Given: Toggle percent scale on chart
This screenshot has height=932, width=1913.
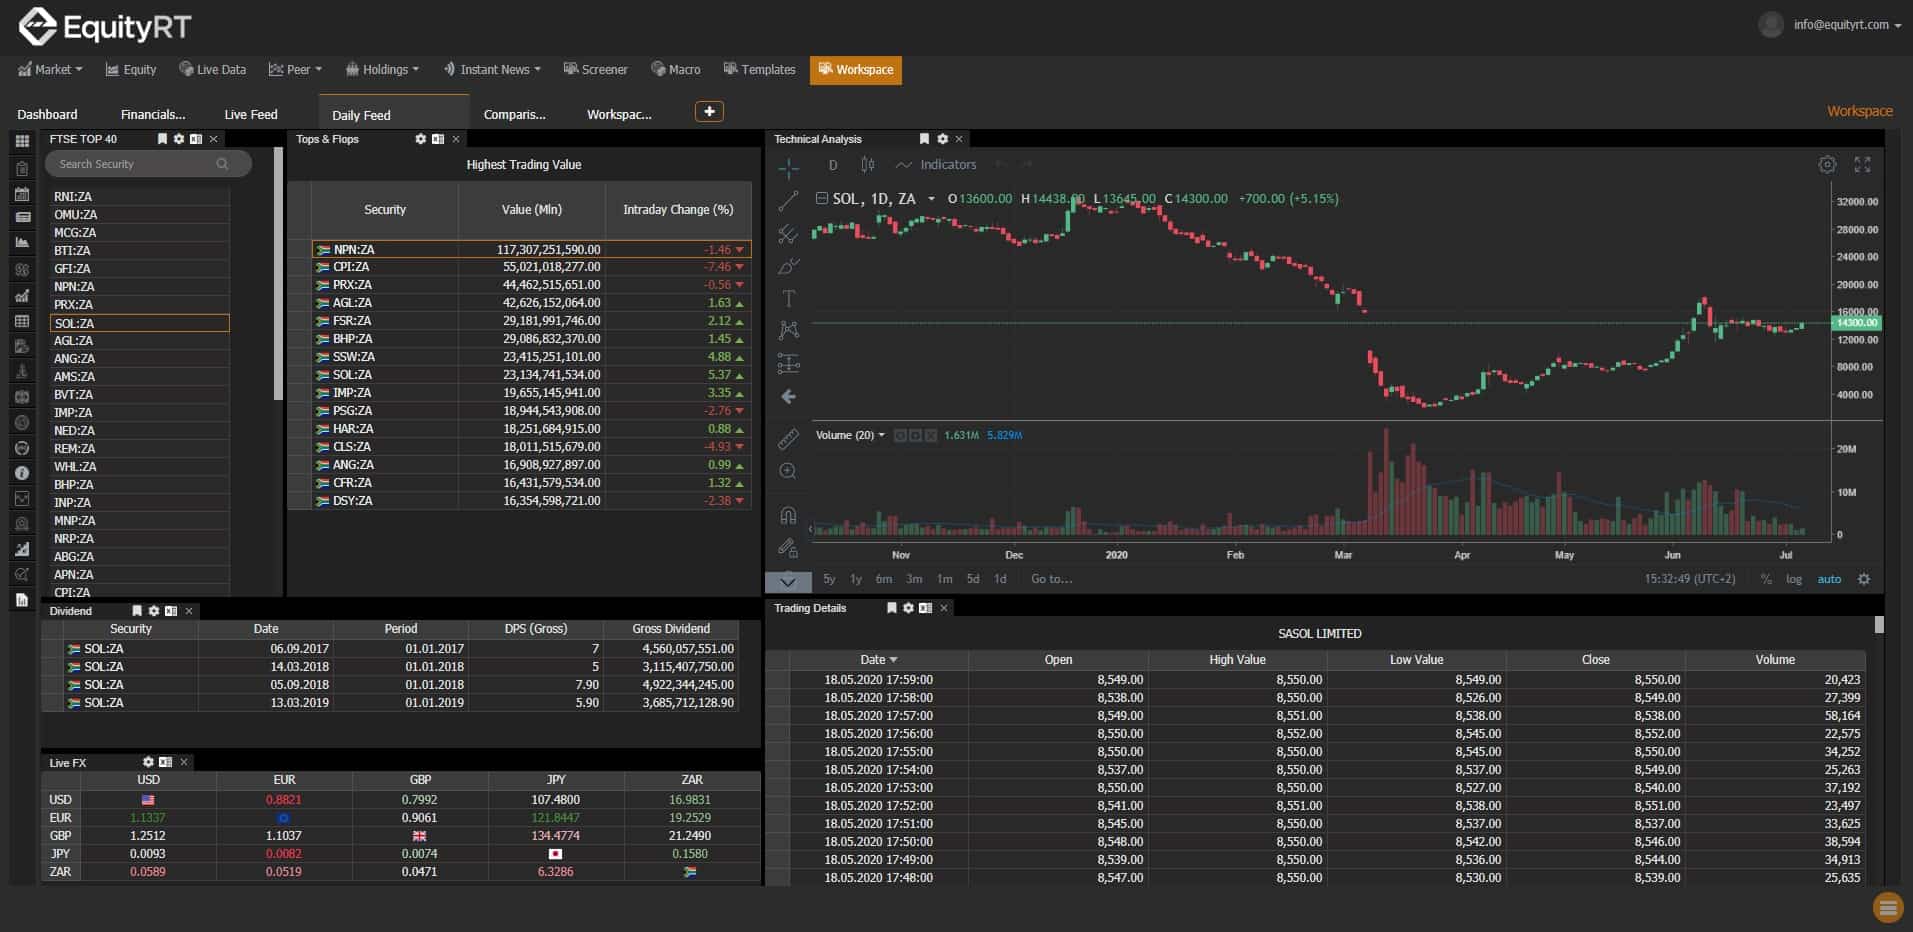Looking at the screenshot, I should [x=1766, y=579].
